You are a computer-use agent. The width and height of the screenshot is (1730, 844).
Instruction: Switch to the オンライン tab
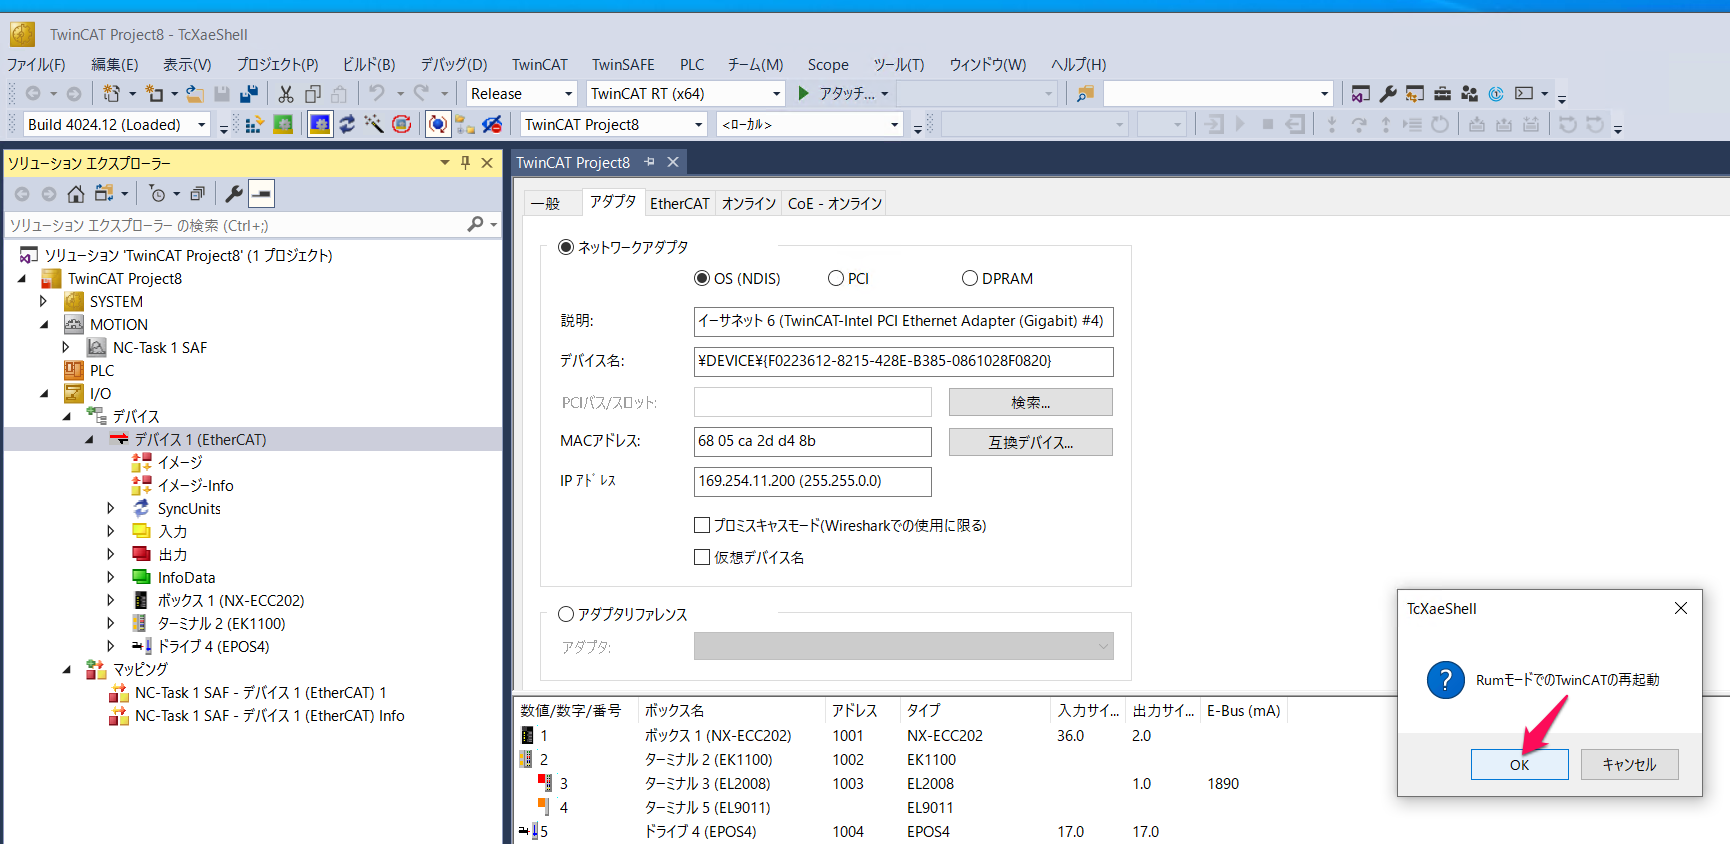(749, 203)
